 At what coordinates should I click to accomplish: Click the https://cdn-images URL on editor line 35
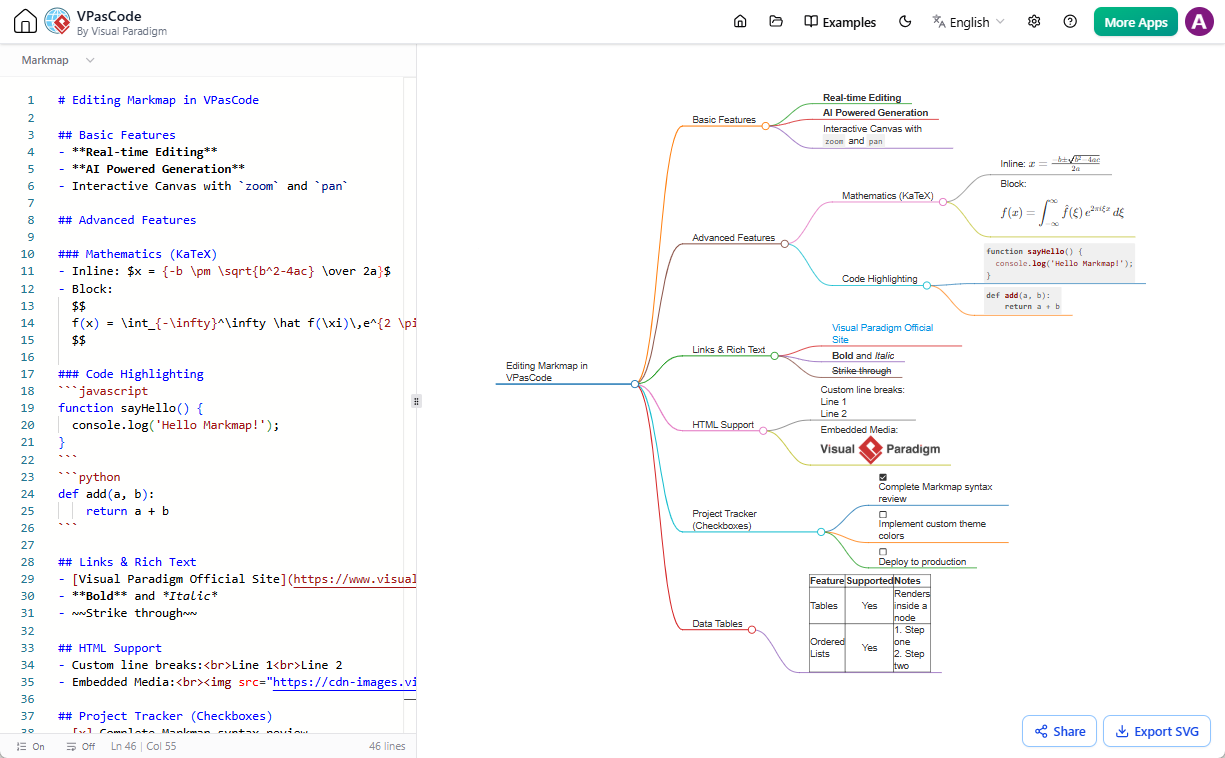click(345, 682)
